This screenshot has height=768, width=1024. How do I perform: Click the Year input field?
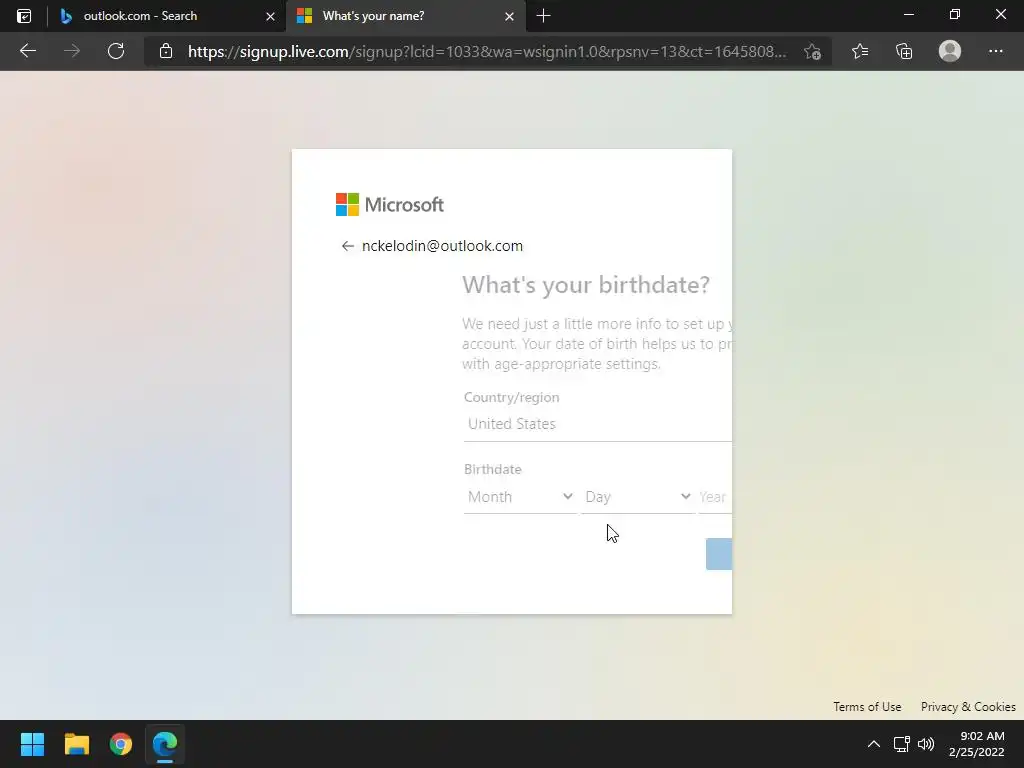tap(715, 497)
